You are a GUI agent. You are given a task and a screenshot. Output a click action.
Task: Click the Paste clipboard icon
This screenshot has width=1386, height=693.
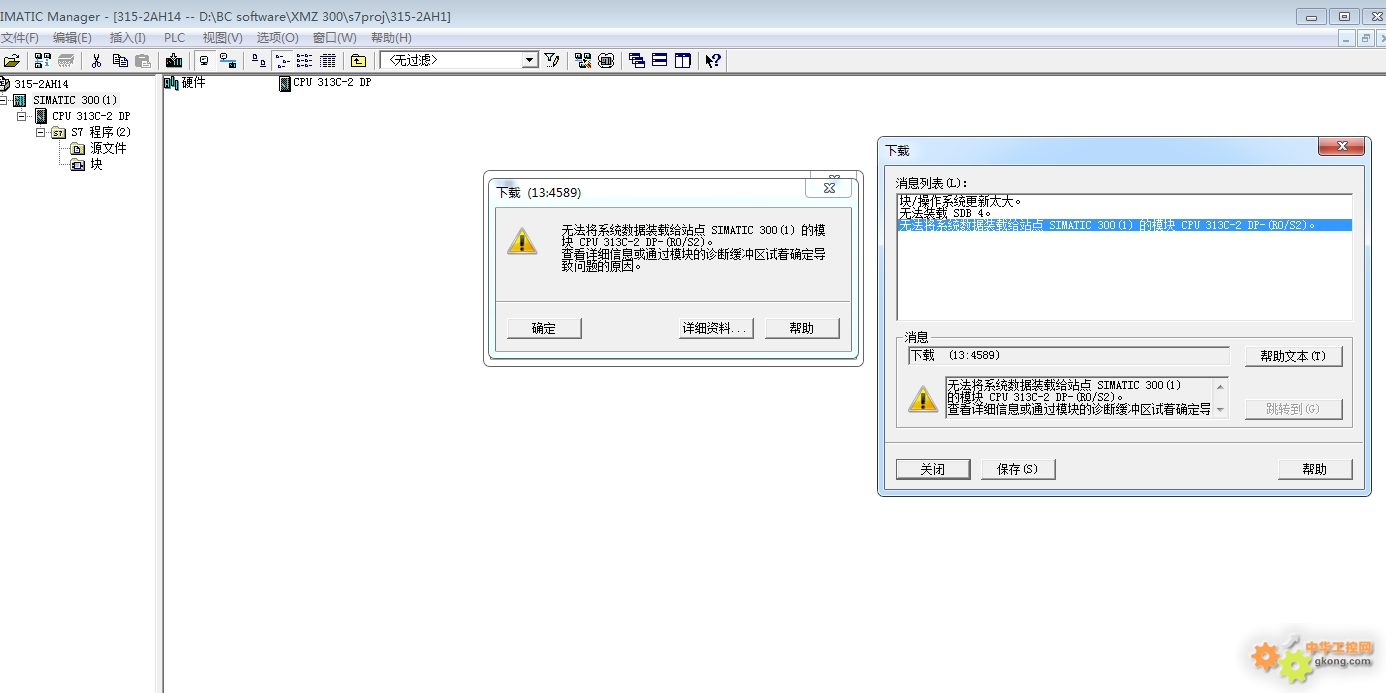pos(143,61)
